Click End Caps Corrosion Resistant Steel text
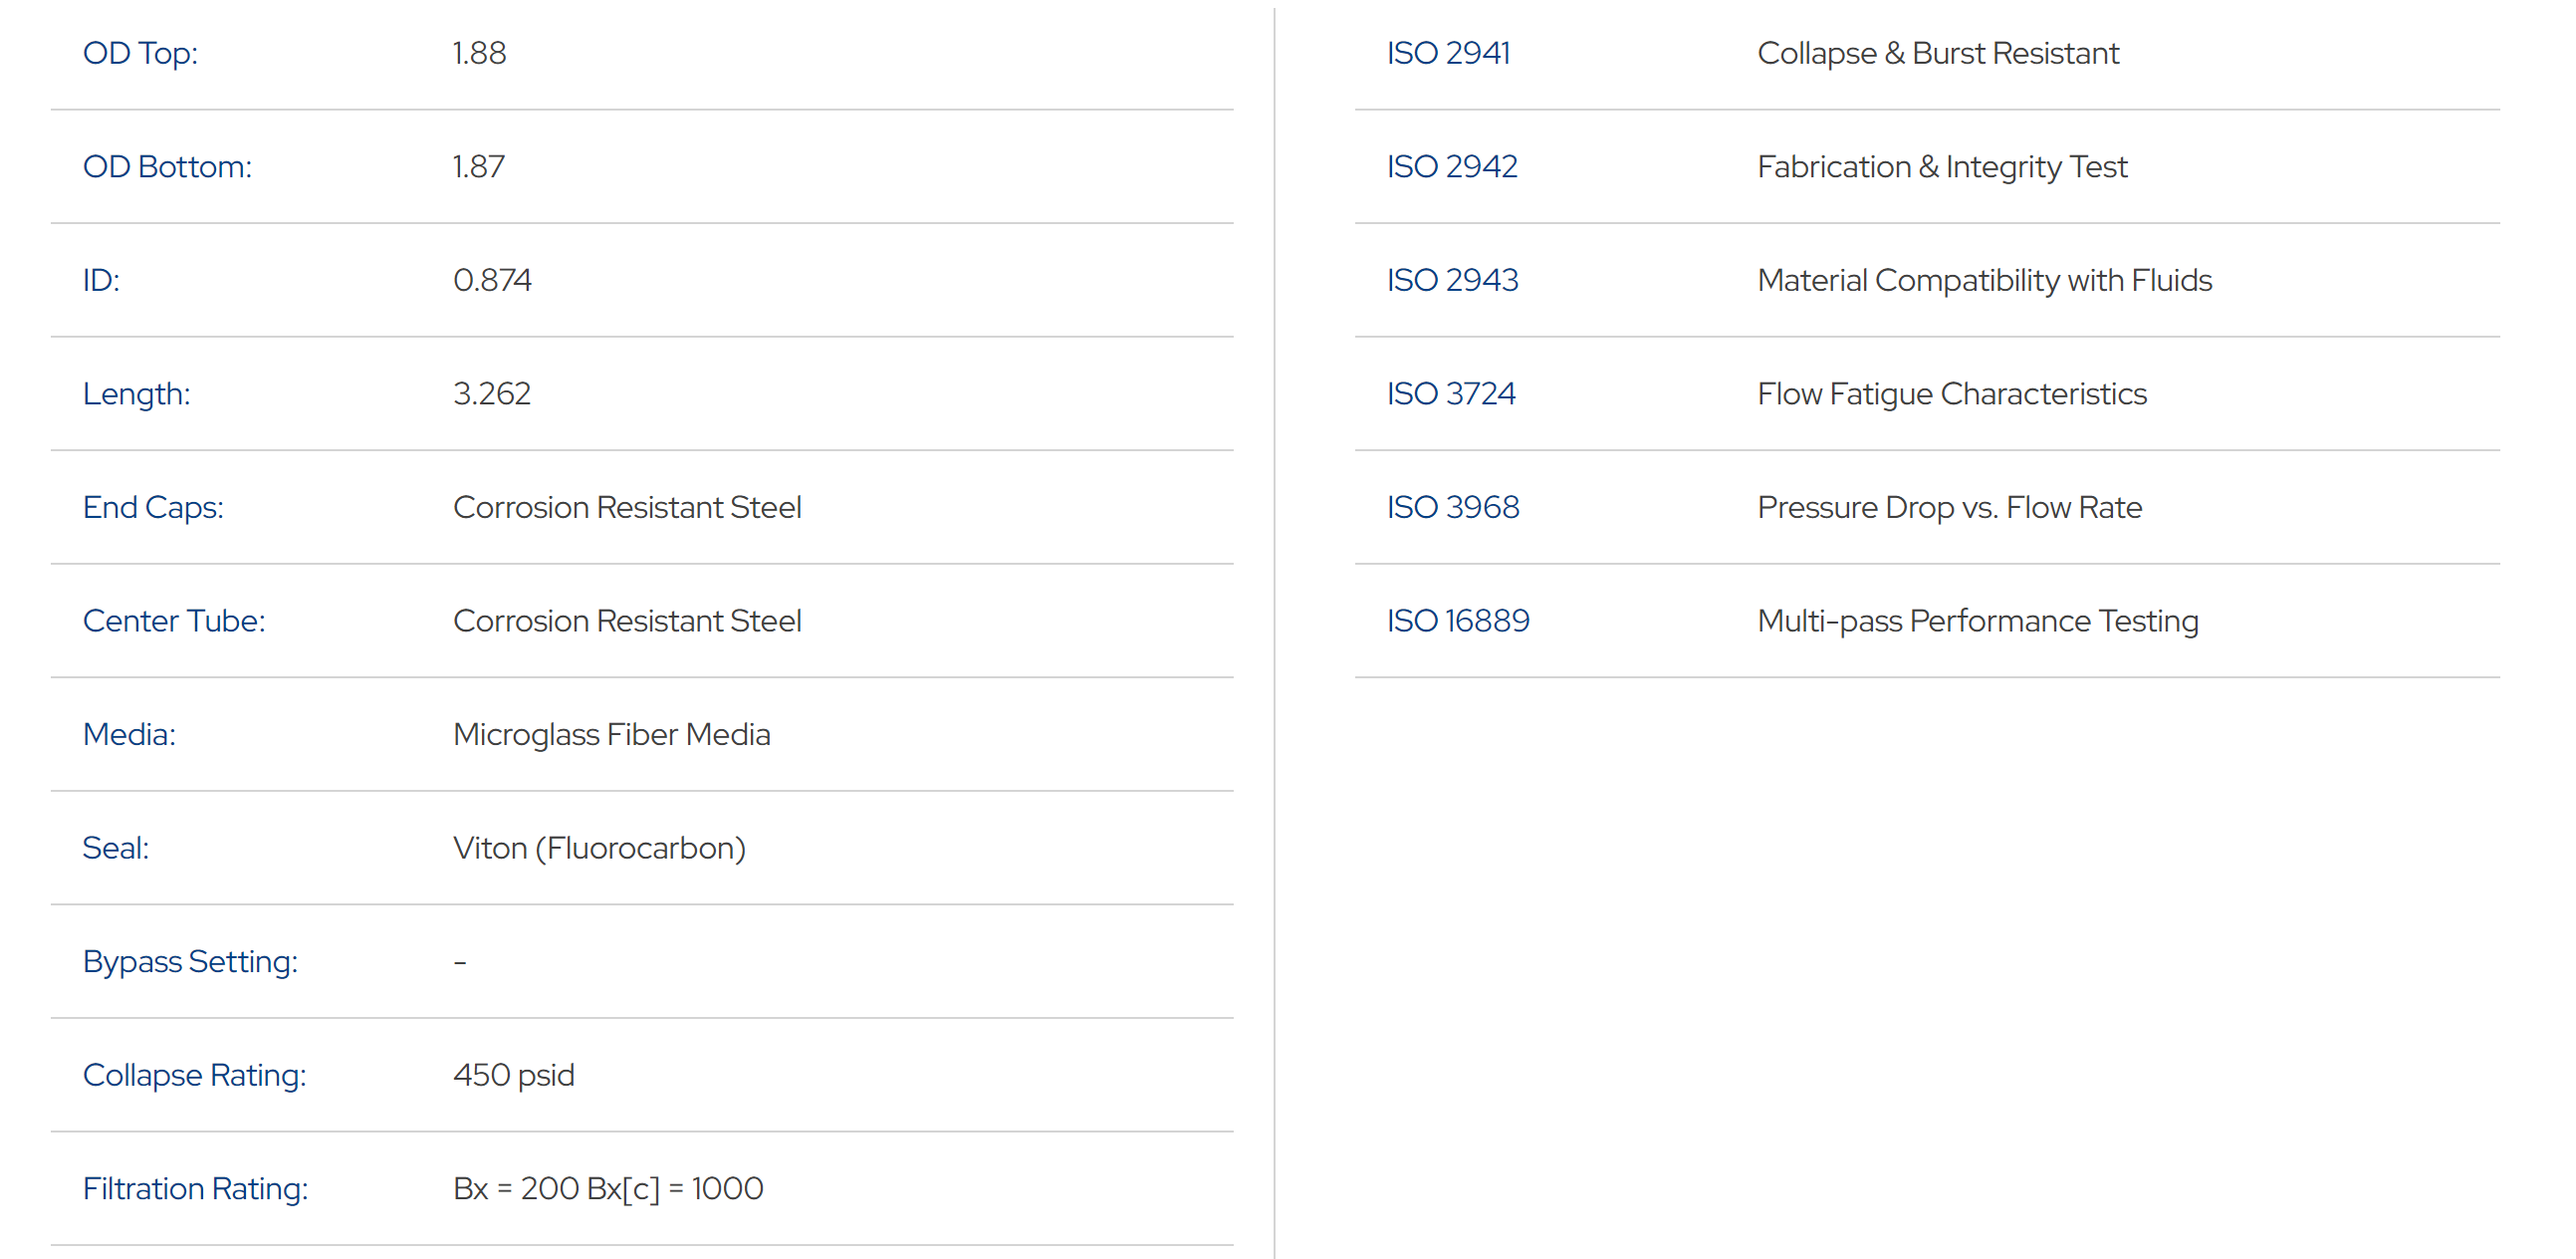The width and height of the screenshot is (2576, 1259). point(627,507)
